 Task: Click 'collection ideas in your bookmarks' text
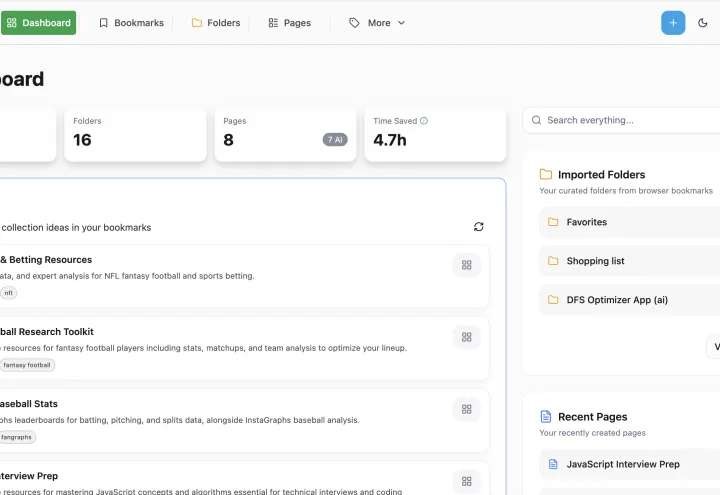tap(76, 228)
